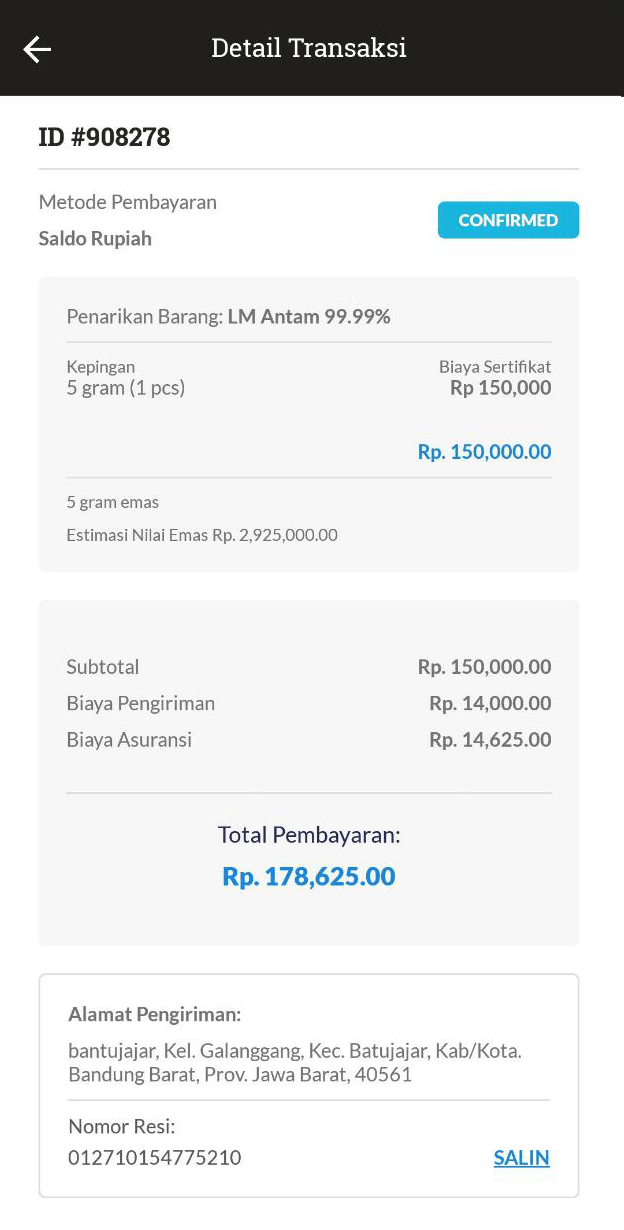Tap the Detail Transaksi header title
624x1230 pixels.
click(309, 48)
